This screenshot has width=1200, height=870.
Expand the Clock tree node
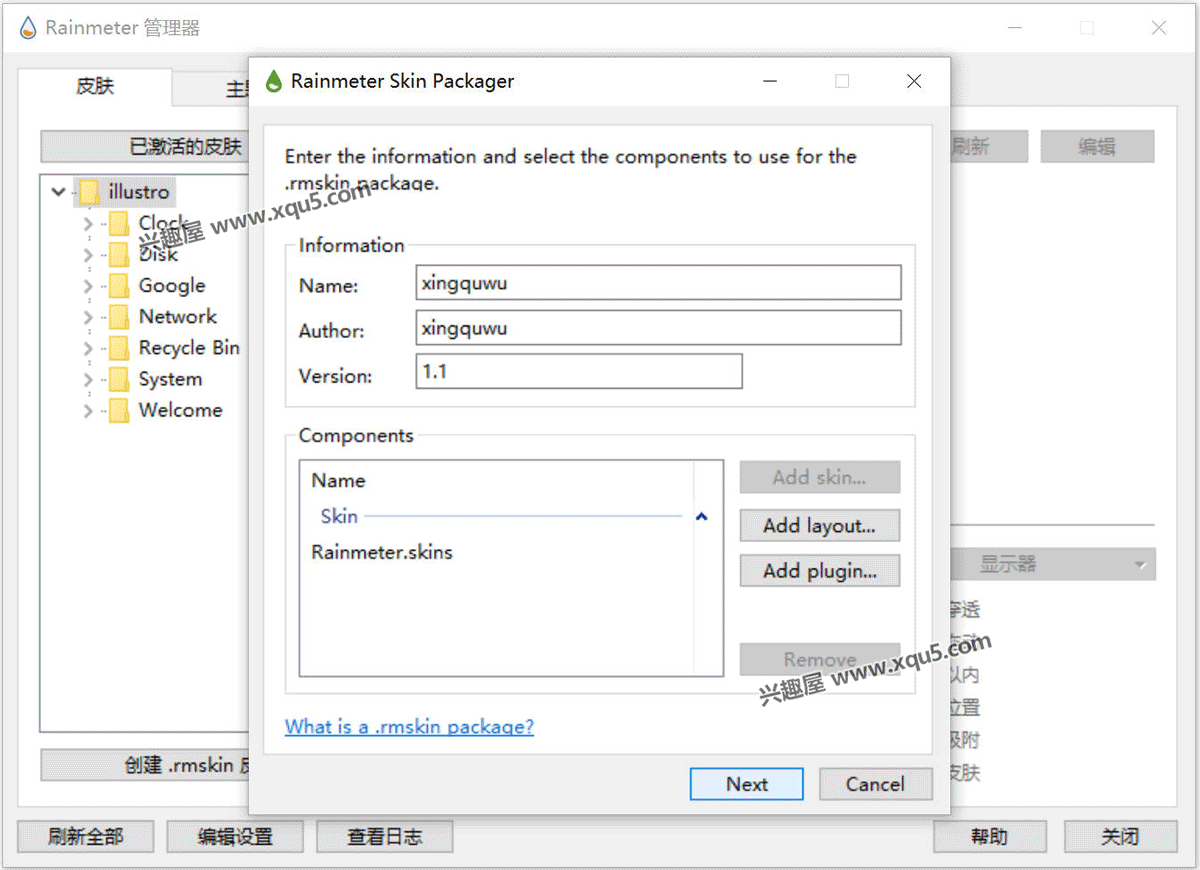click(88, 223)
